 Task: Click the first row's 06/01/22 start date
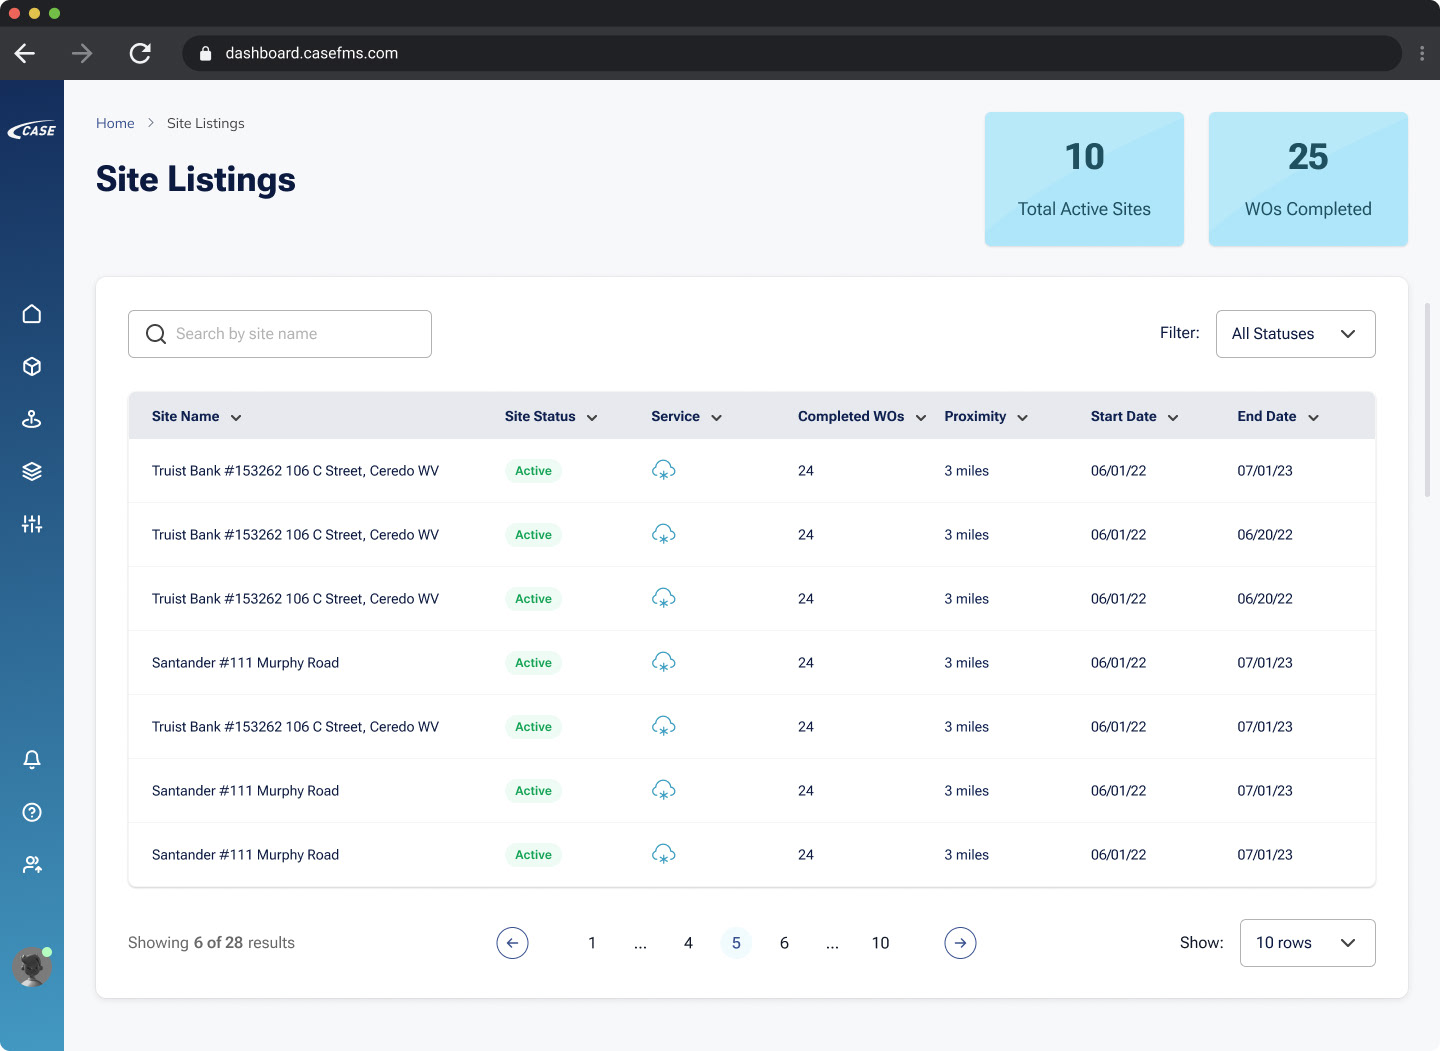[x=1118, y=471]
